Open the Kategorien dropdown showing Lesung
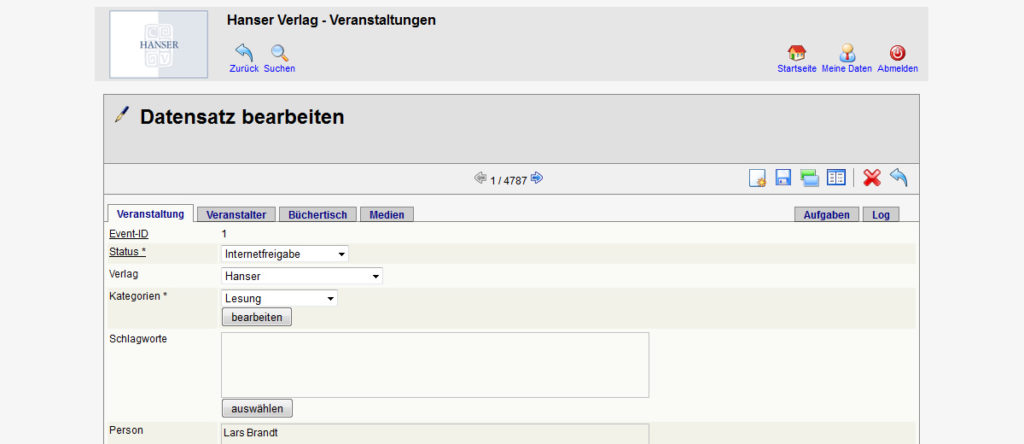This screenshot has height=444, width=1024. coord(279,298)
